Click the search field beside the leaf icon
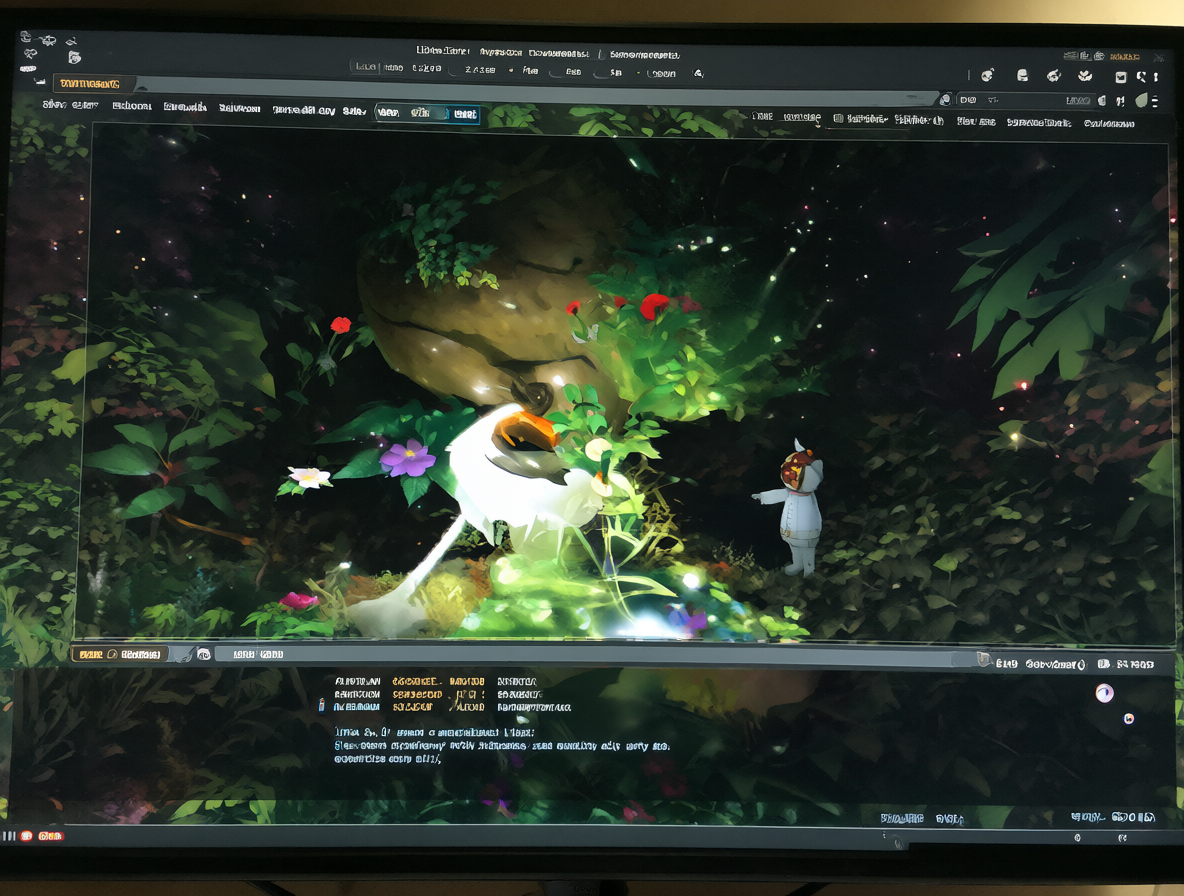Image resolution: width=1184 pixels, height=896 pixels. tap(1025, 100)
